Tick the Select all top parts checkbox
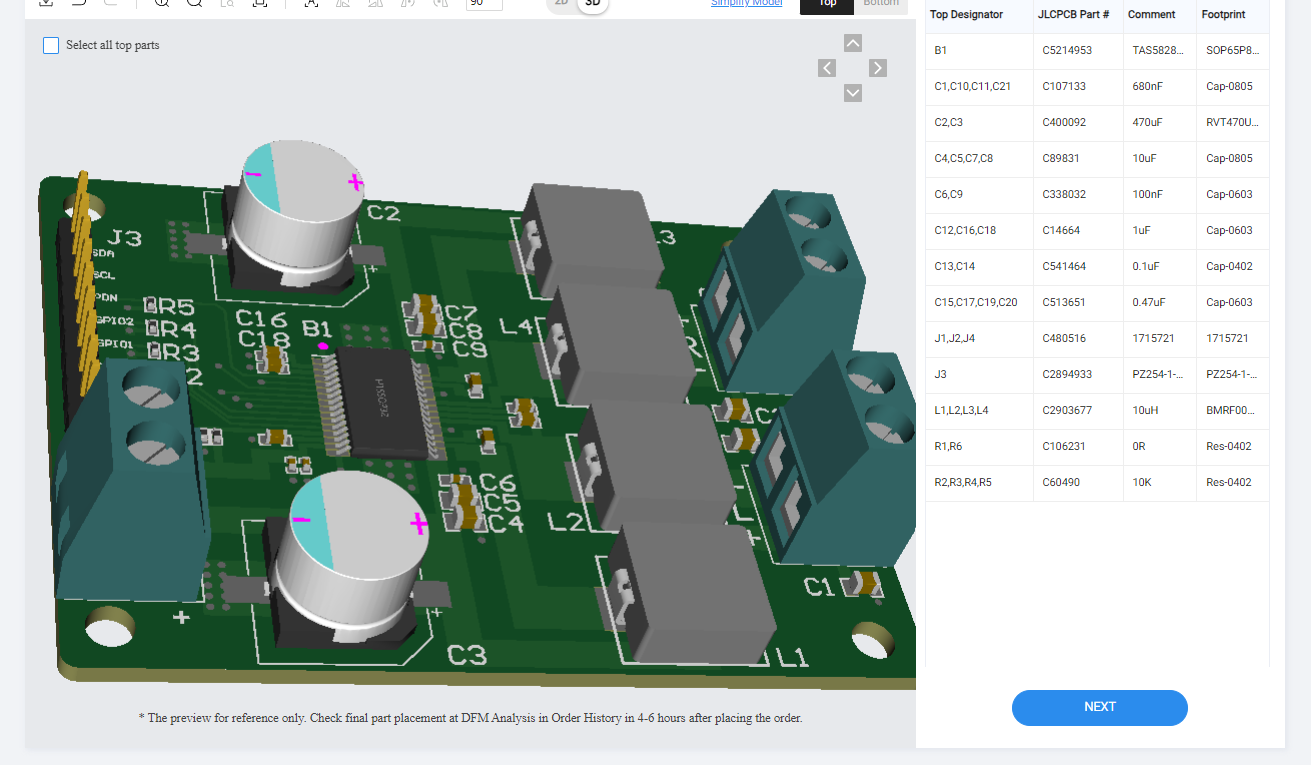1311x765 pixels. coord(51,45)
